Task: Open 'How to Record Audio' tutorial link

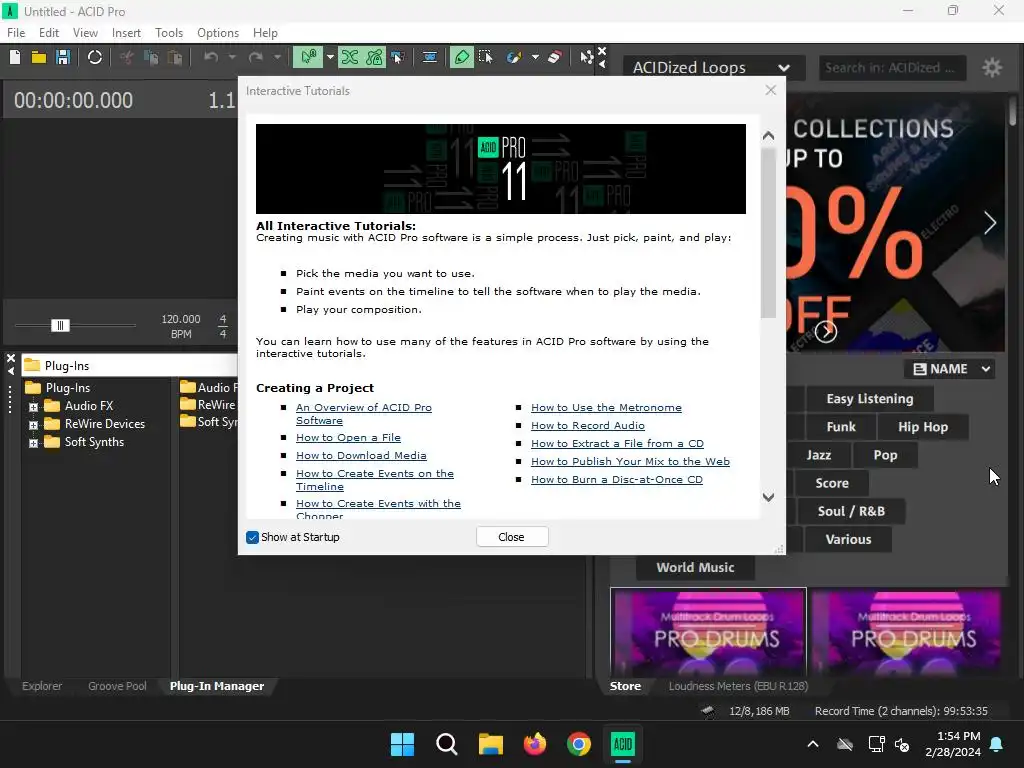Action: click(588, 426)
